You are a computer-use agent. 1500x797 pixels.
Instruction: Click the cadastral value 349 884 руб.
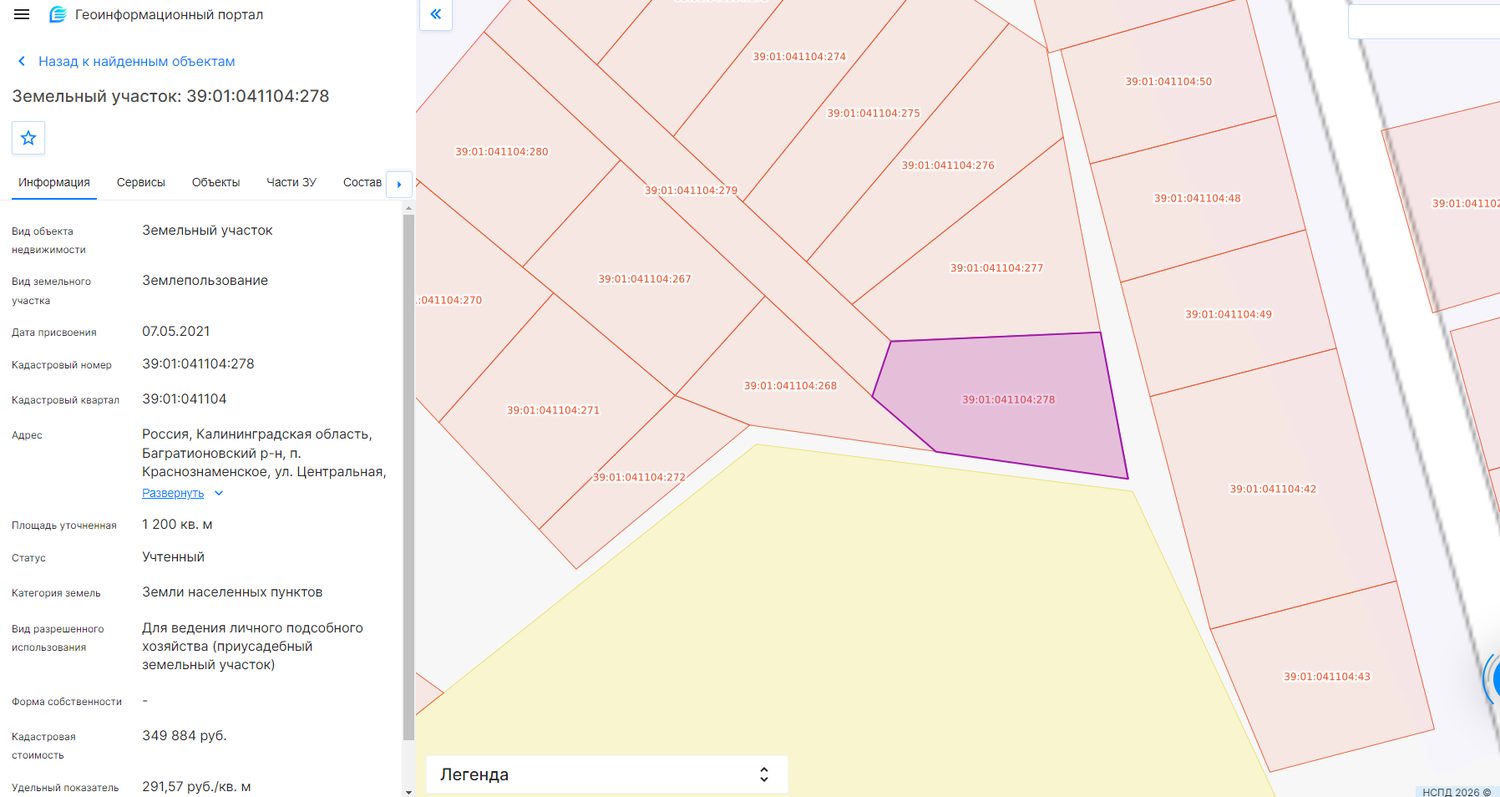(184, 736)
